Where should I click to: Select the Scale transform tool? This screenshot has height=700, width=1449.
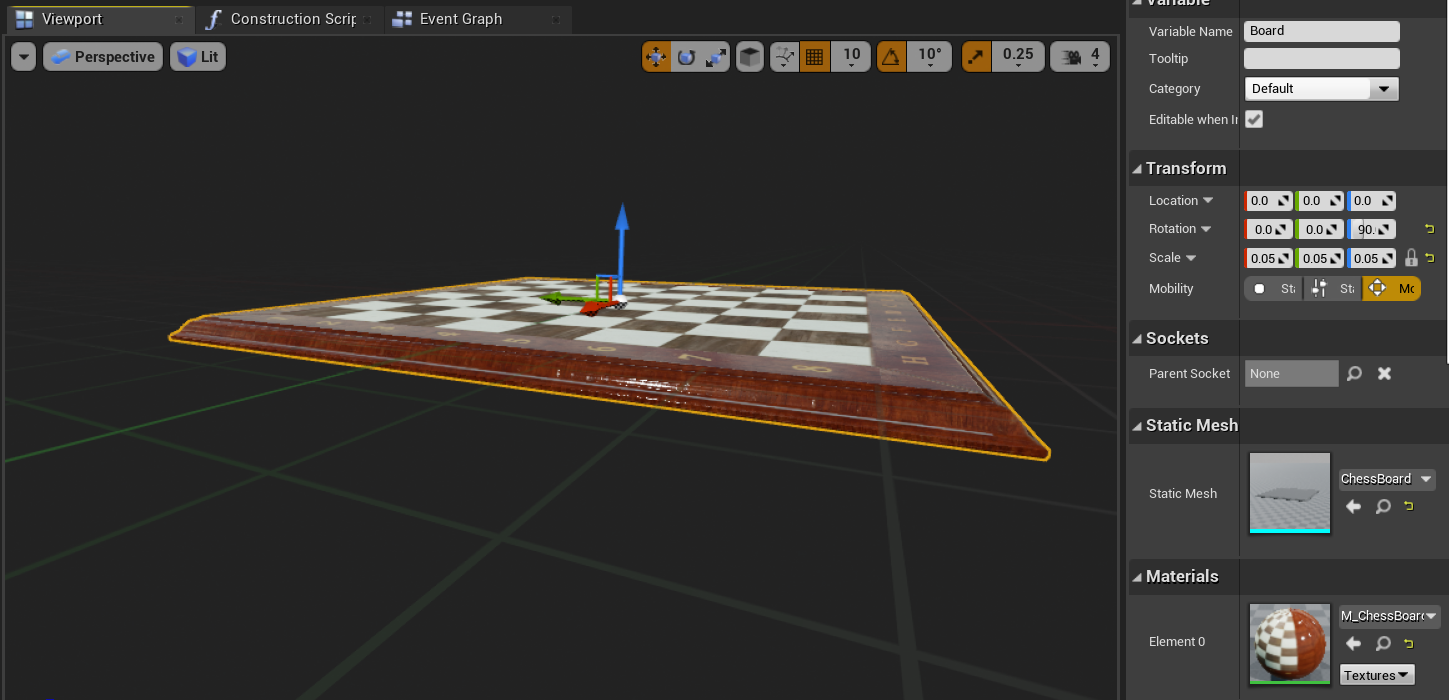pyautogui.click(x=714, y=56)
